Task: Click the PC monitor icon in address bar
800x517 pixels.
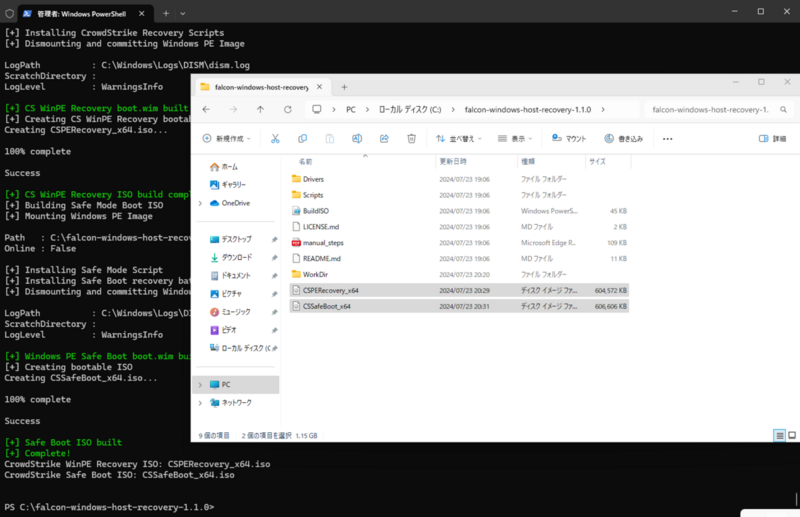Action: pos(317,109)
